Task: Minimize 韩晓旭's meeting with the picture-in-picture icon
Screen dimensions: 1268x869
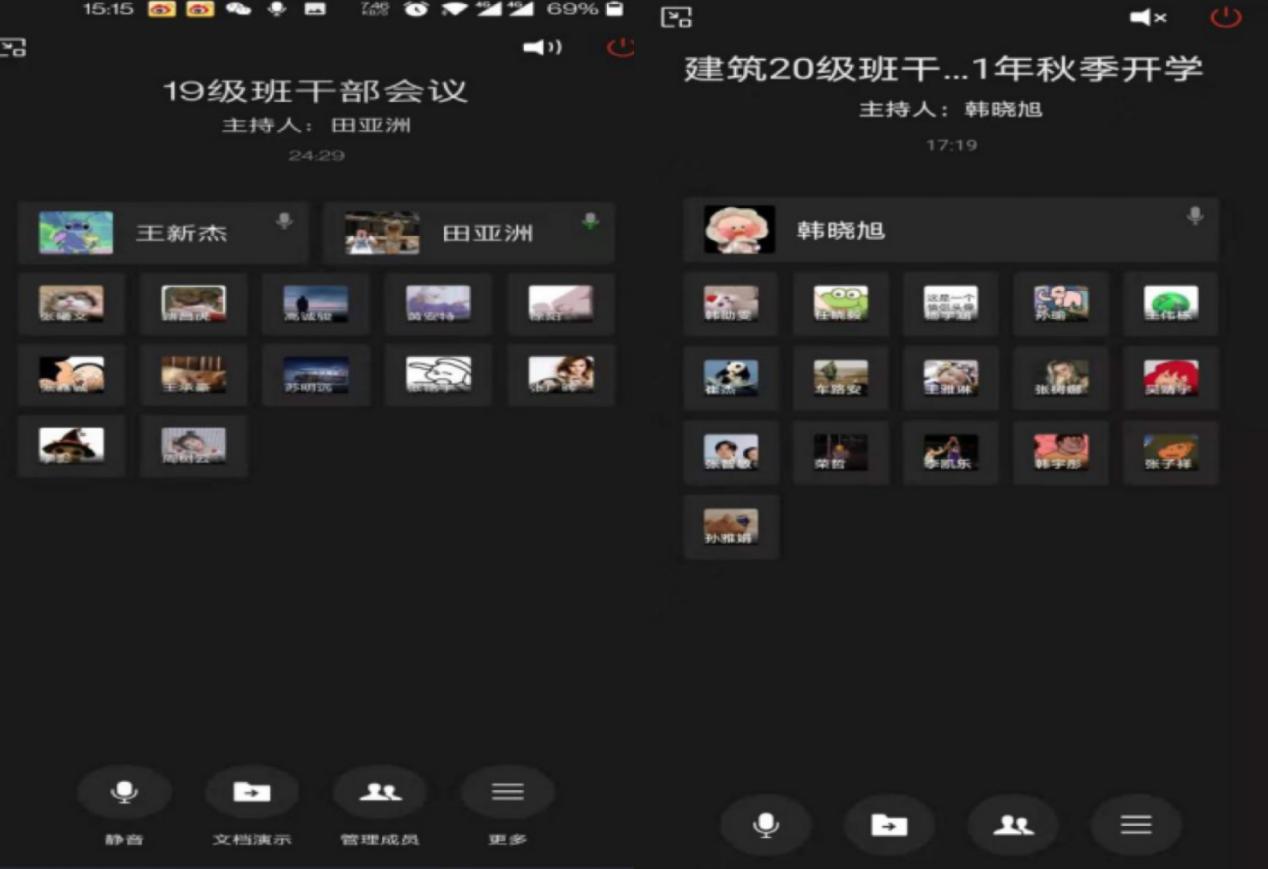Action: coord(677,17)
